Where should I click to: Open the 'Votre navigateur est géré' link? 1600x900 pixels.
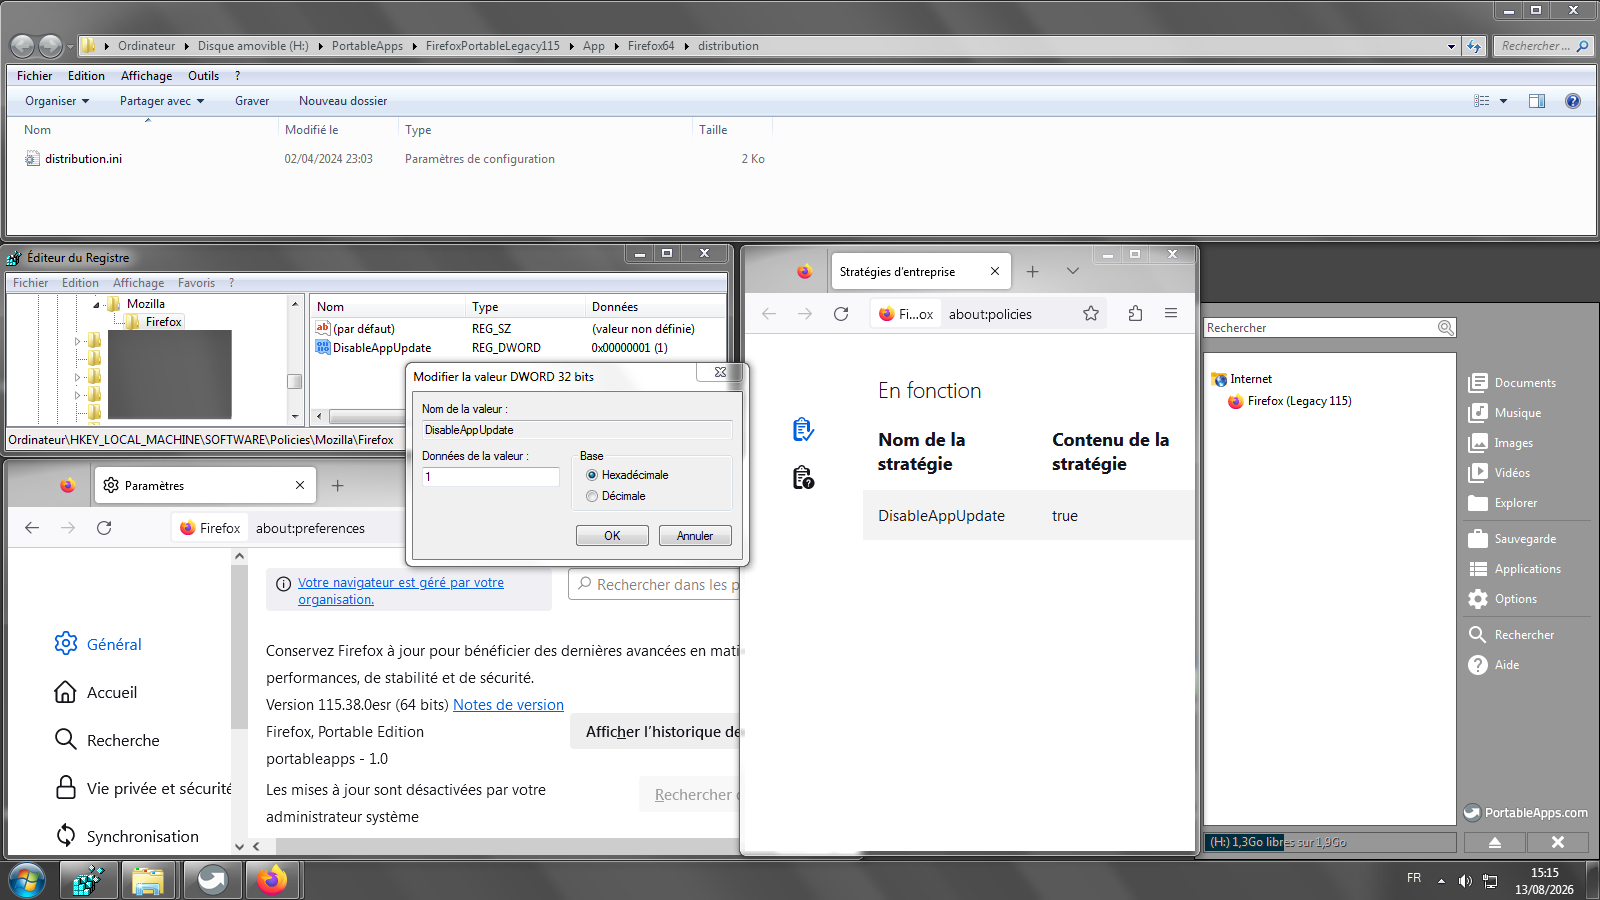[x=401, y=591]
